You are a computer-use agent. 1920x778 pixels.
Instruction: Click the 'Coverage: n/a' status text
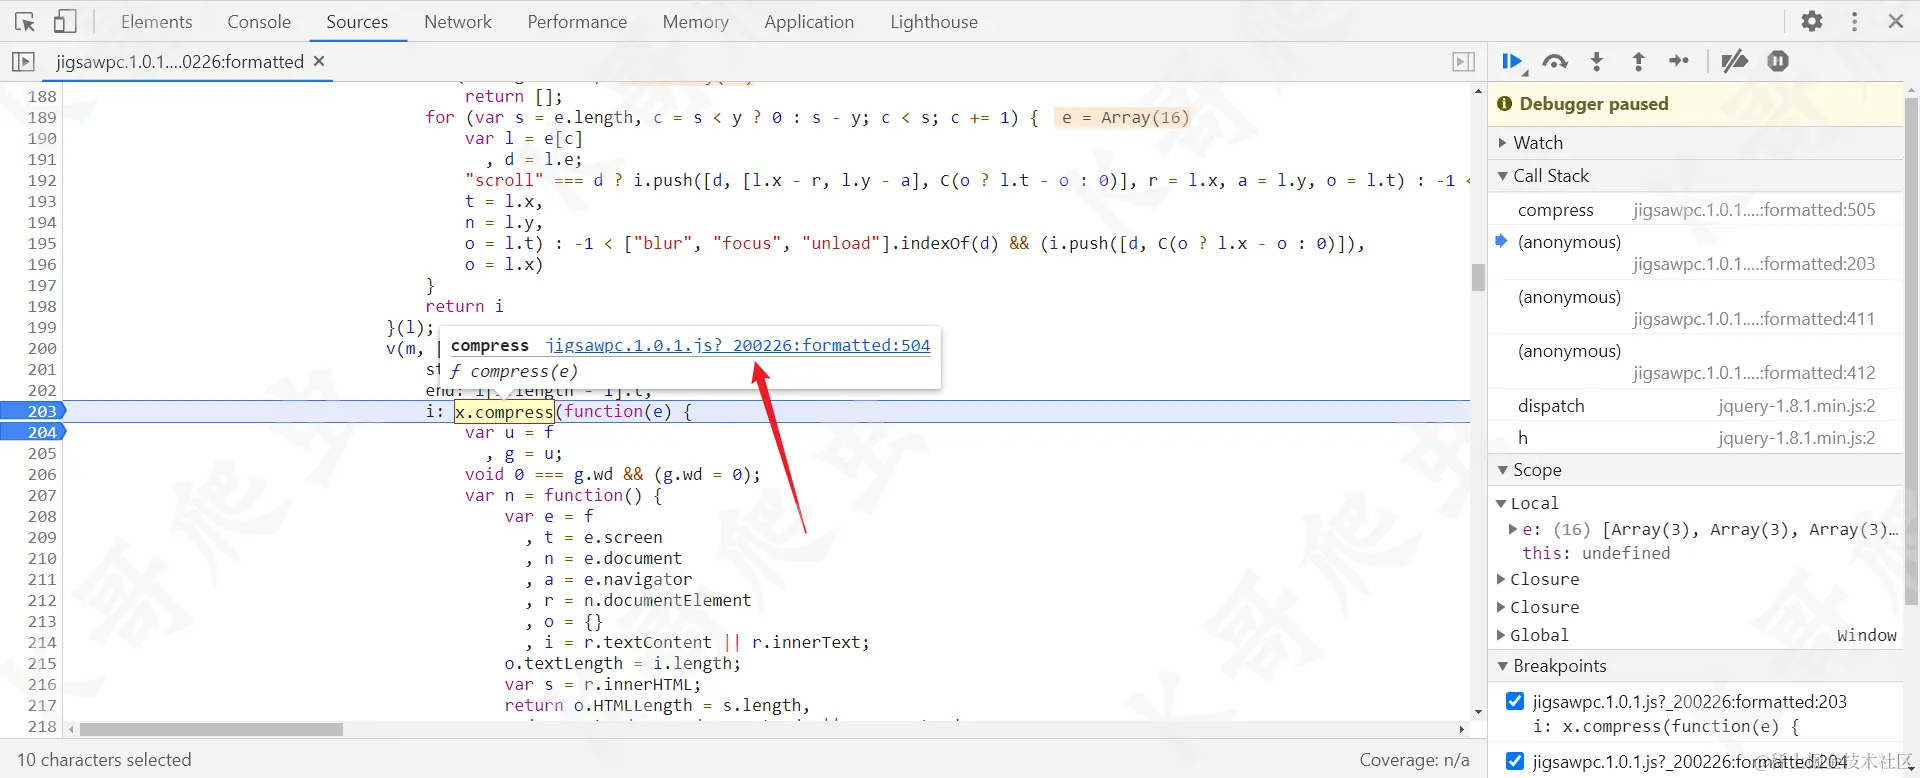pyautogui.click(x=1414, y=760)
